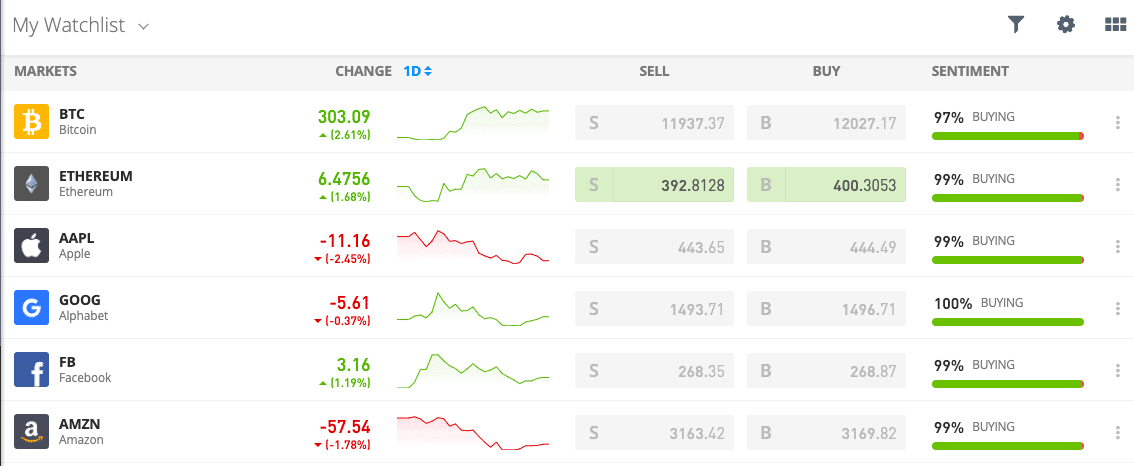Viewport: 1134px width, 466px height.
Task: Sell Amazon at 3163.42
Action: pos(655,433)
